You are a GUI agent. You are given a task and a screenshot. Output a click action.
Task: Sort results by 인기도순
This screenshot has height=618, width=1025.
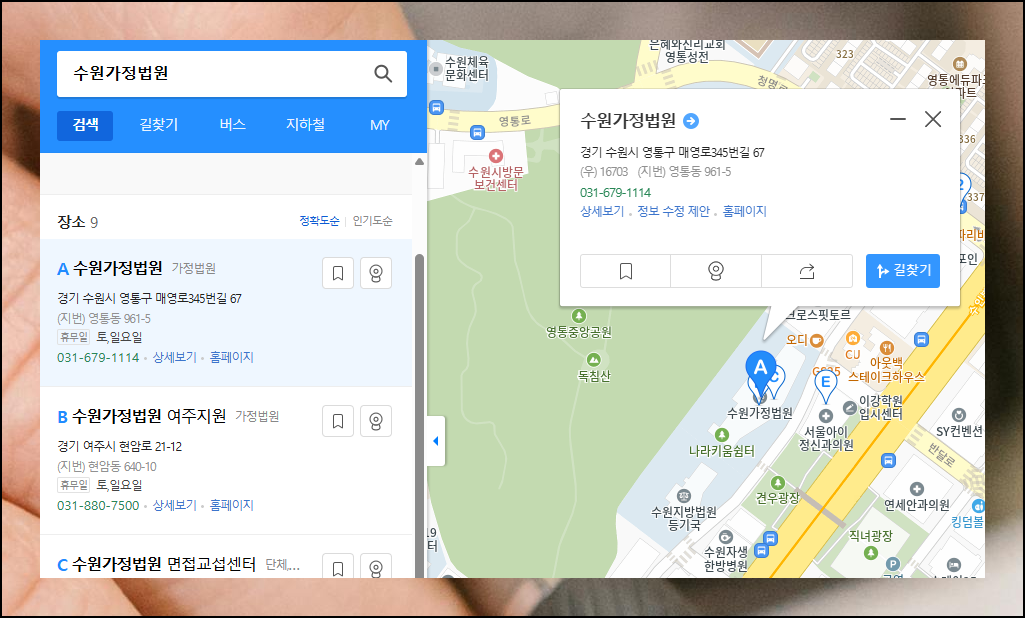coord(373,221)
